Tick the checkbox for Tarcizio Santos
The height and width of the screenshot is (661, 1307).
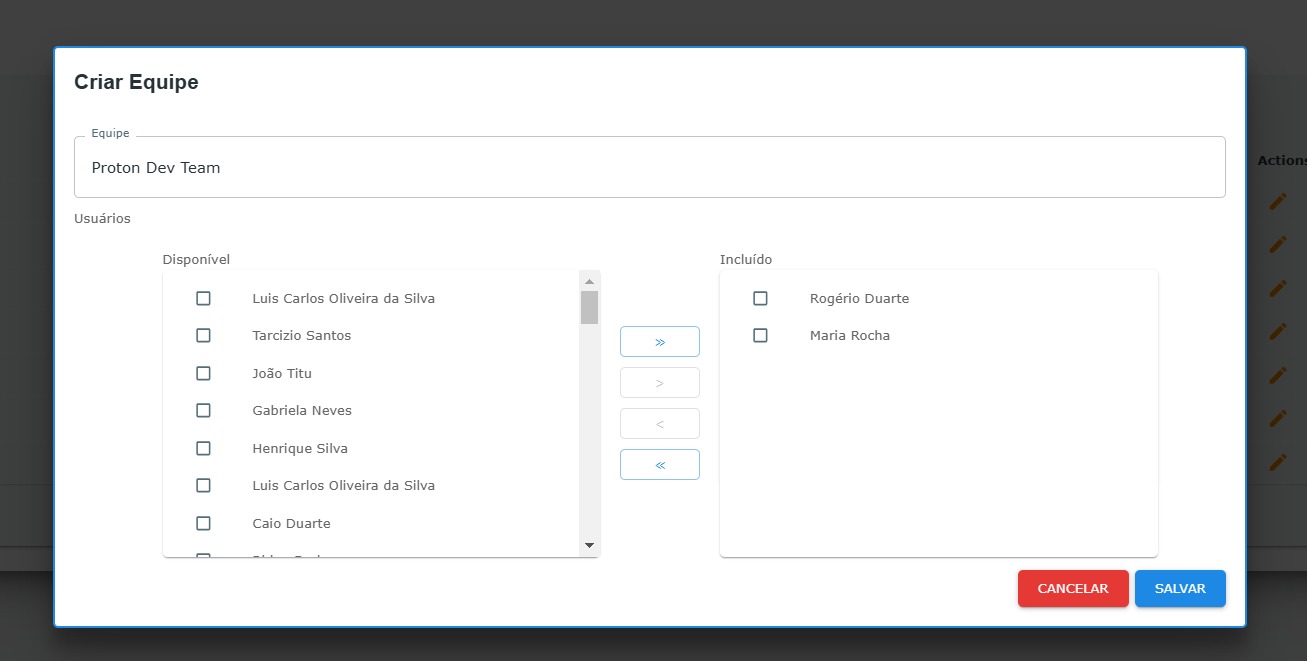tap(203, 336)
